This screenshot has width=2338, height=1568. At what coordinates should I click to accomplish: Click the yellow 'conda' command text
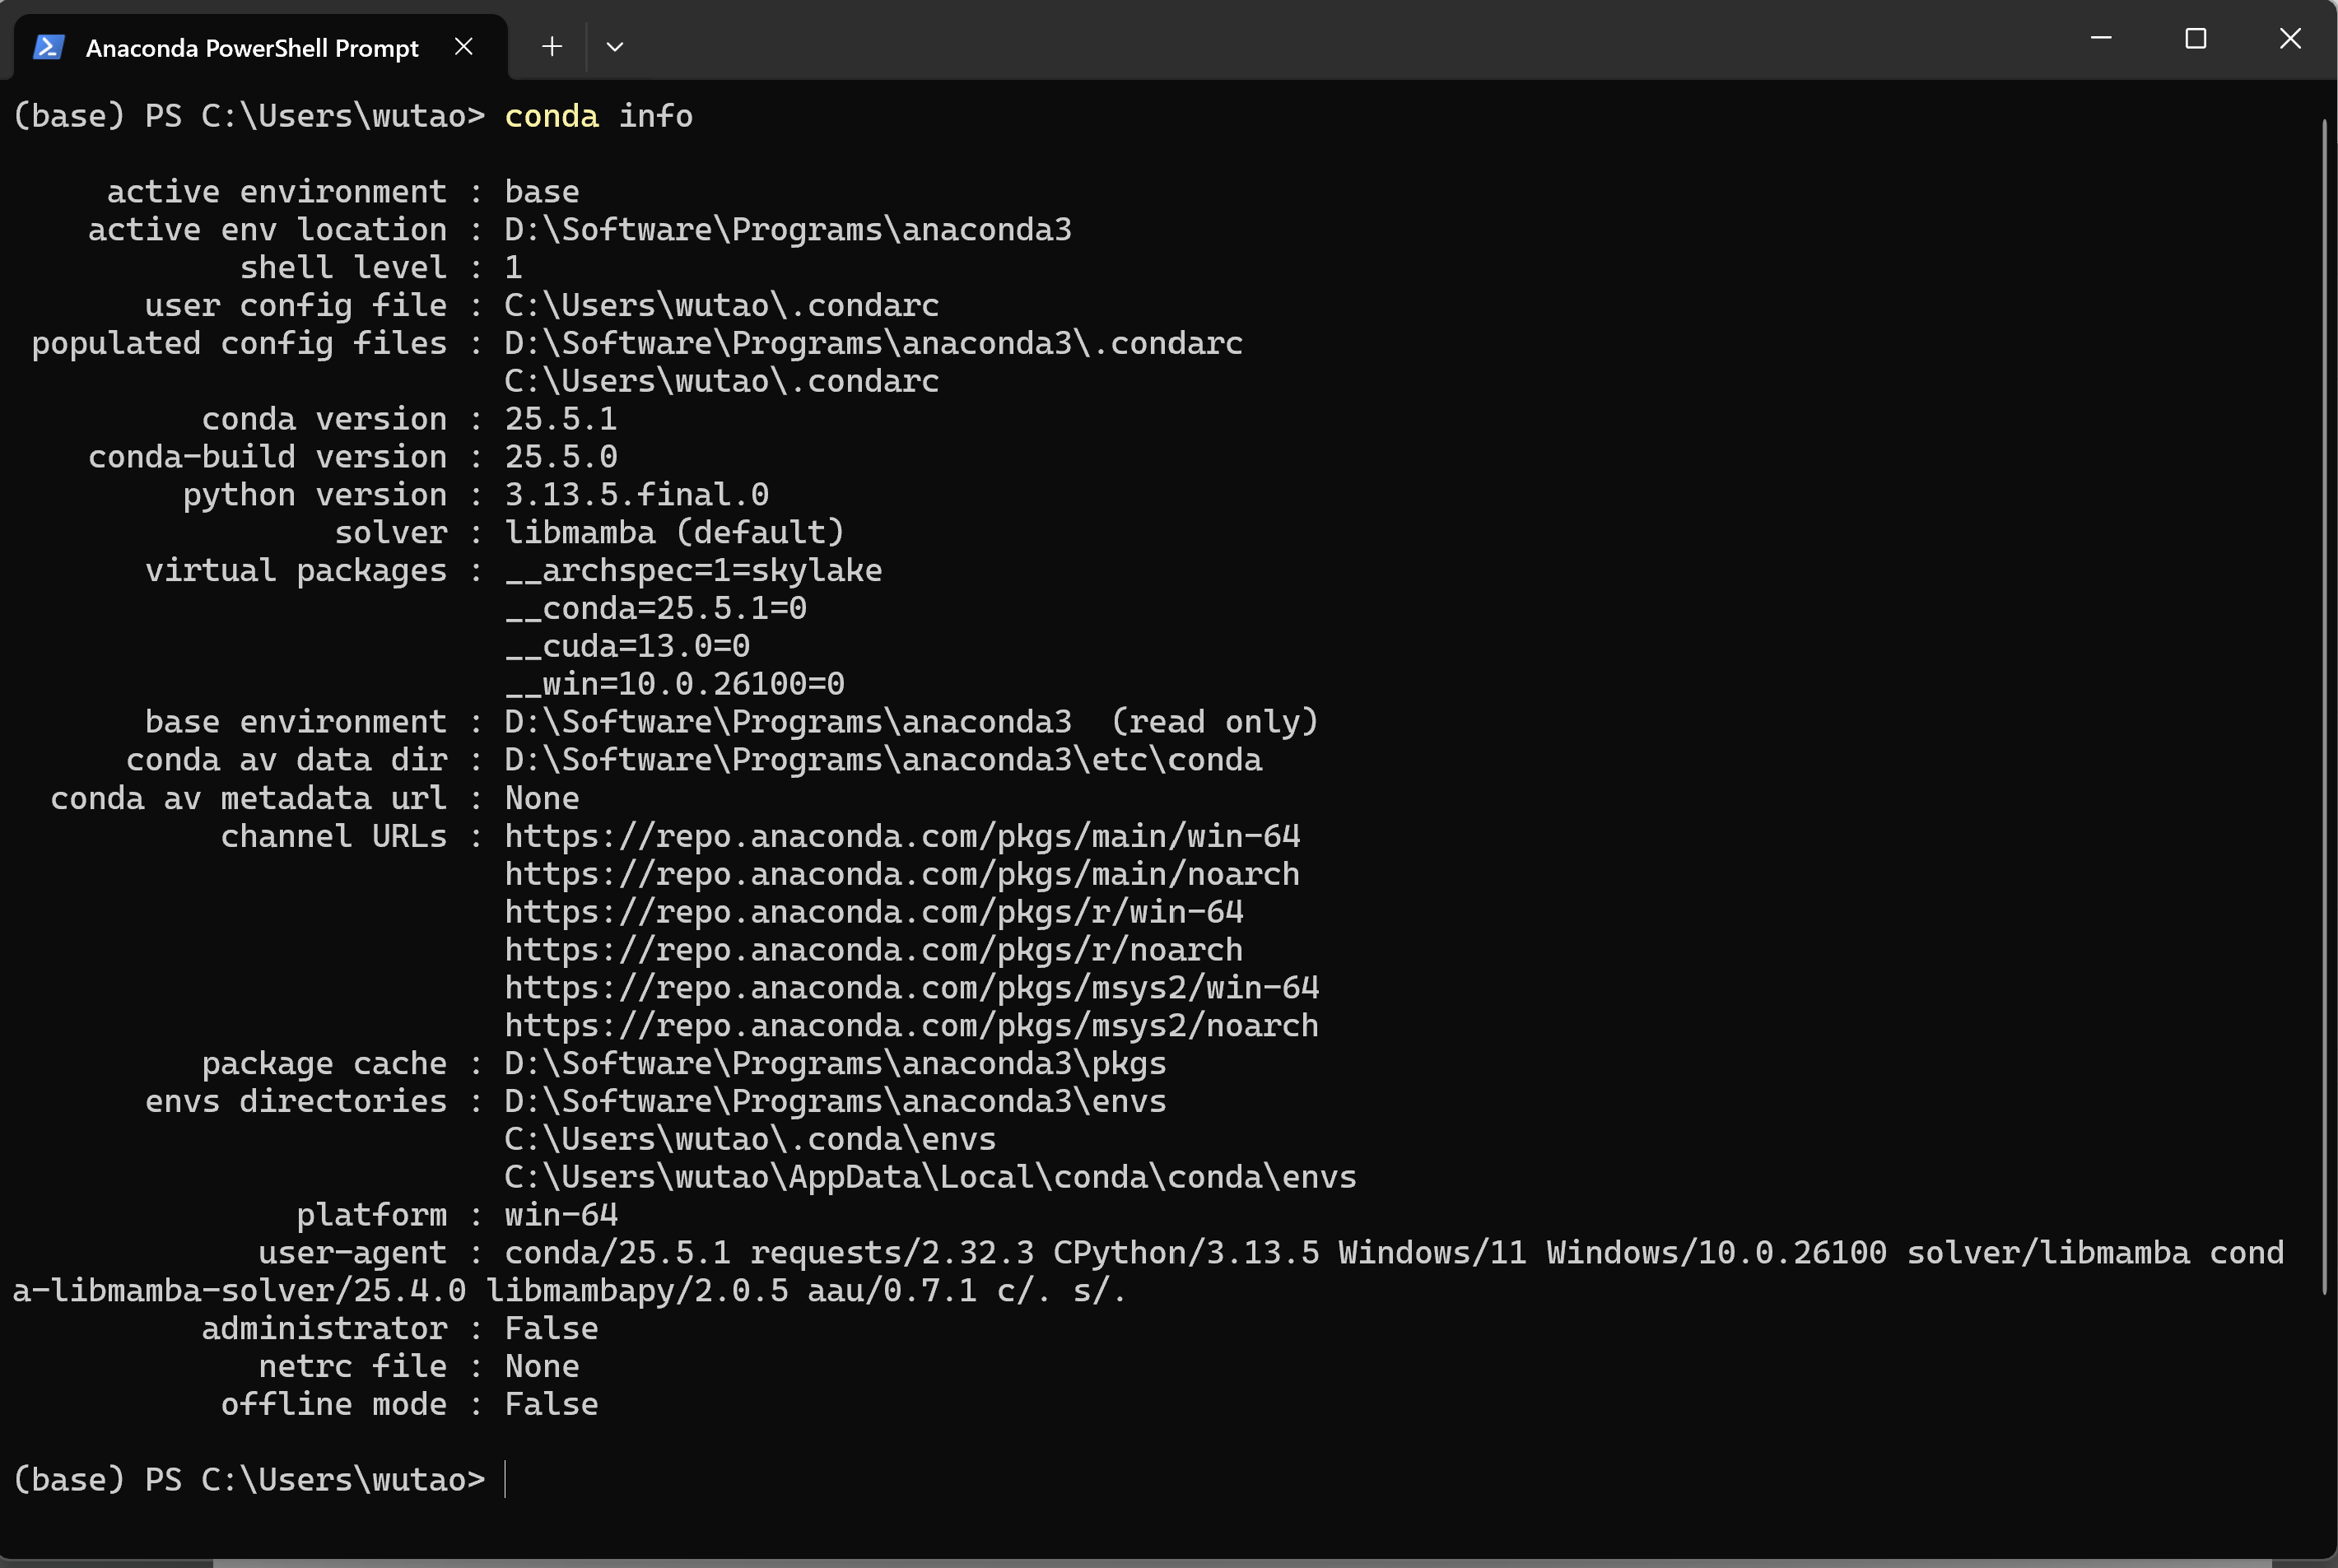point(551,116)
